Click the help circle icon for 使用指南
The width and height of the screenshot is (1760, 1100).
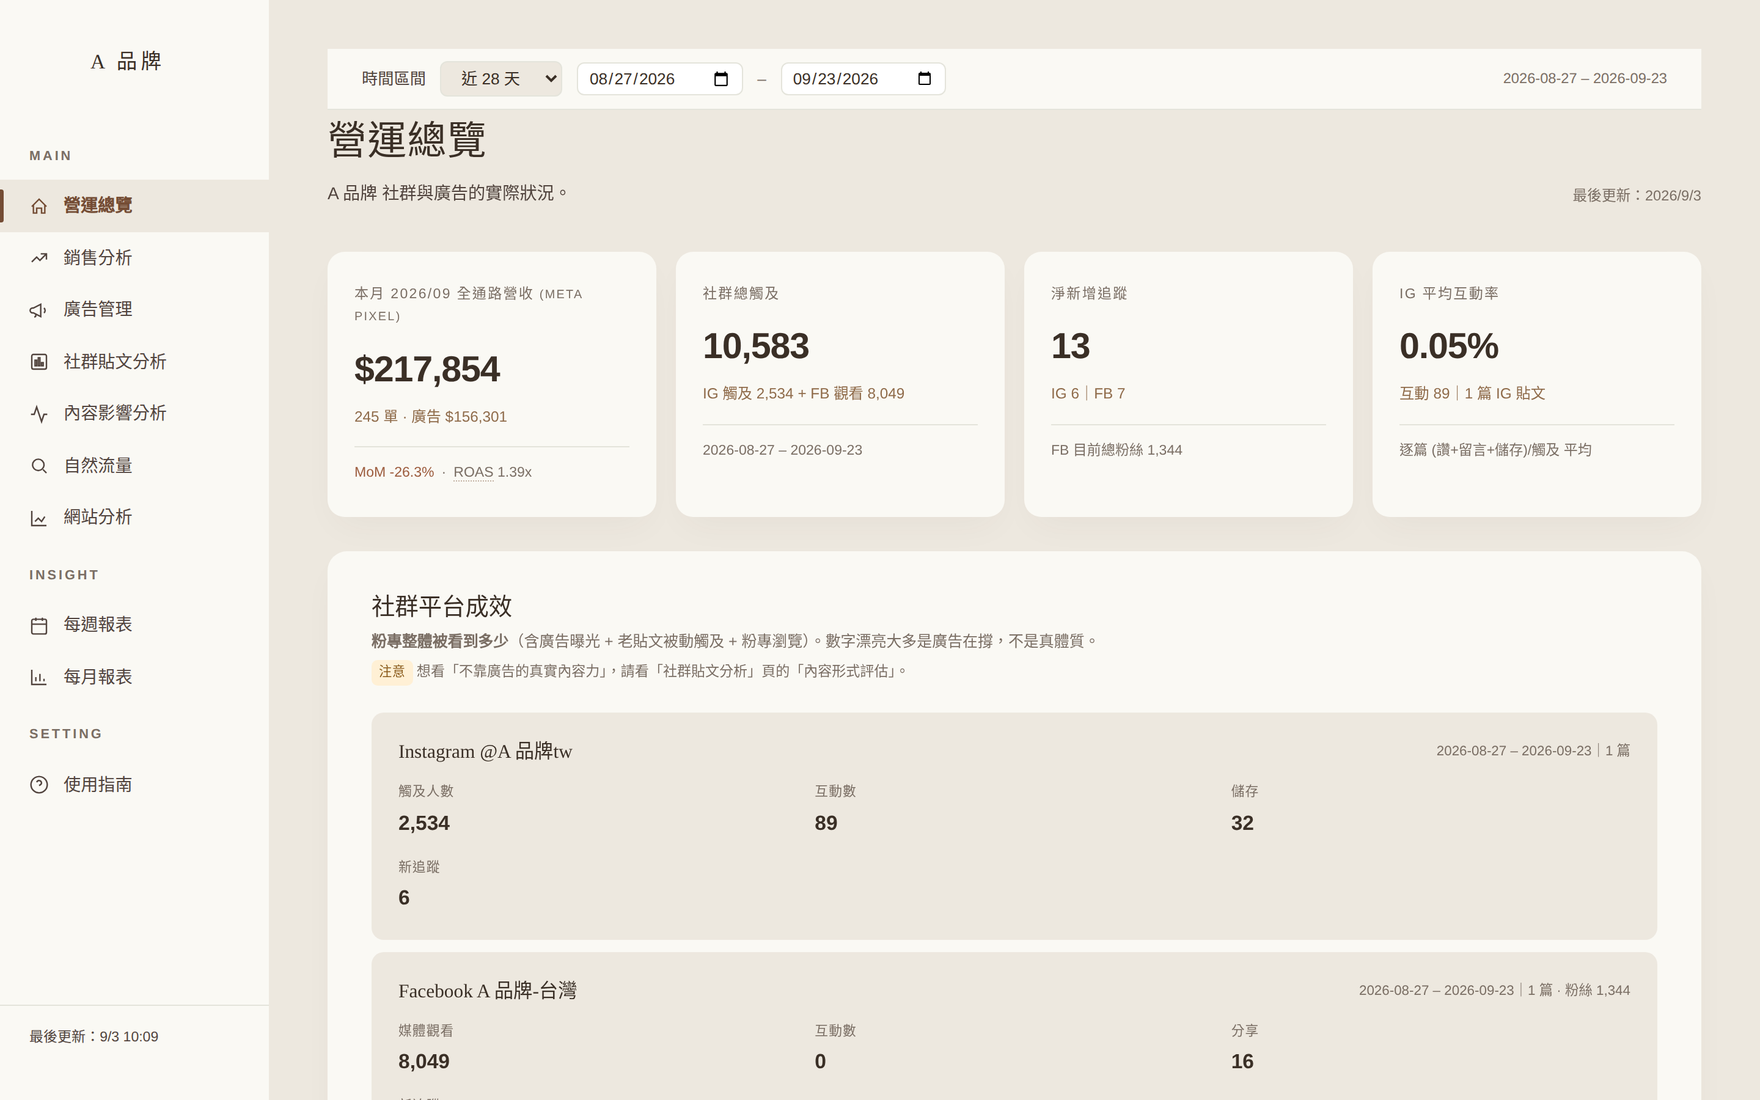[39, 785]
